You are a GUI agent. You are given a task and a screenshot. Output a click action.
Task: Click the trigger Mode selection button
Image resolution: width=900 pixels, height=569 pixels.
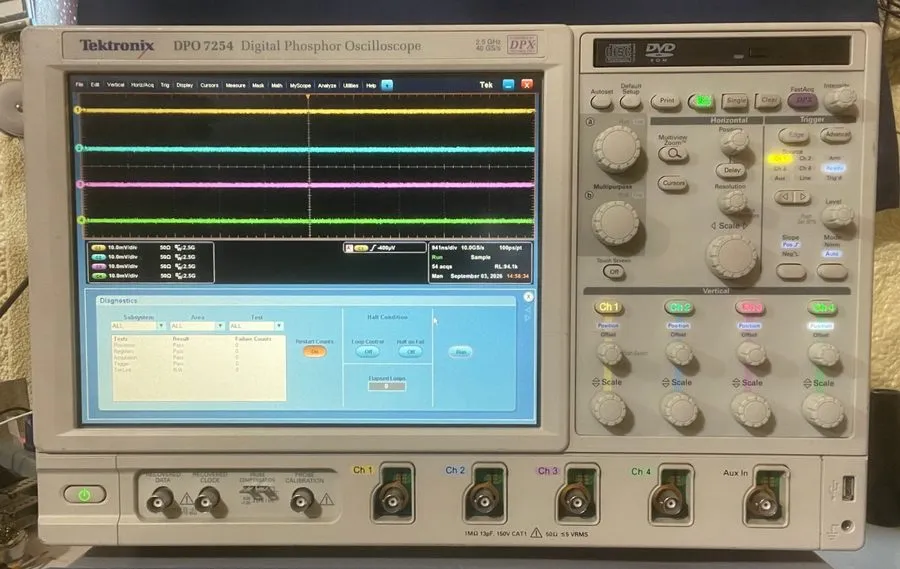click(832, 272)
